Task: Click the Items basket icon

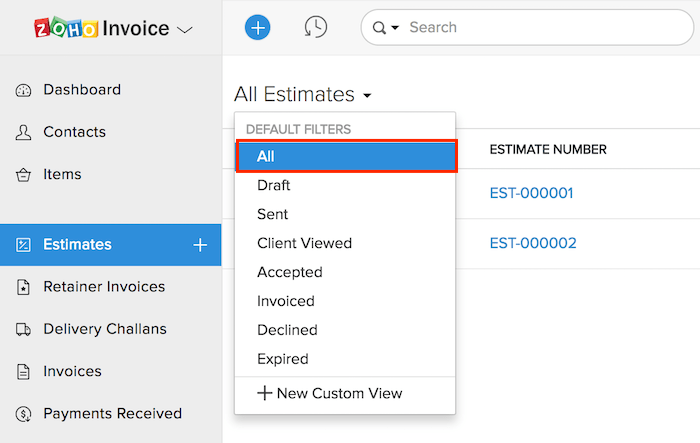Action: tap(24, 175)
